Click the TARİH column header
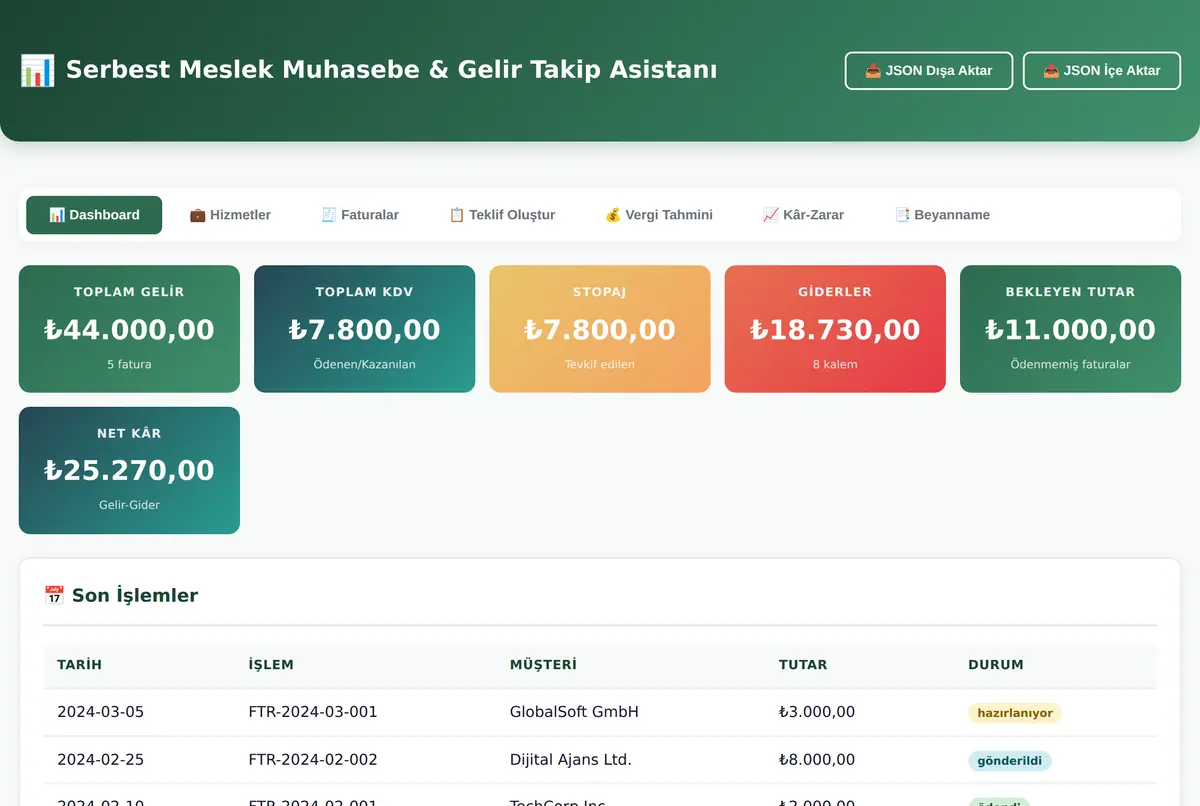The width and height of the screenshot is (1200, 806). (x=80, y=665)
